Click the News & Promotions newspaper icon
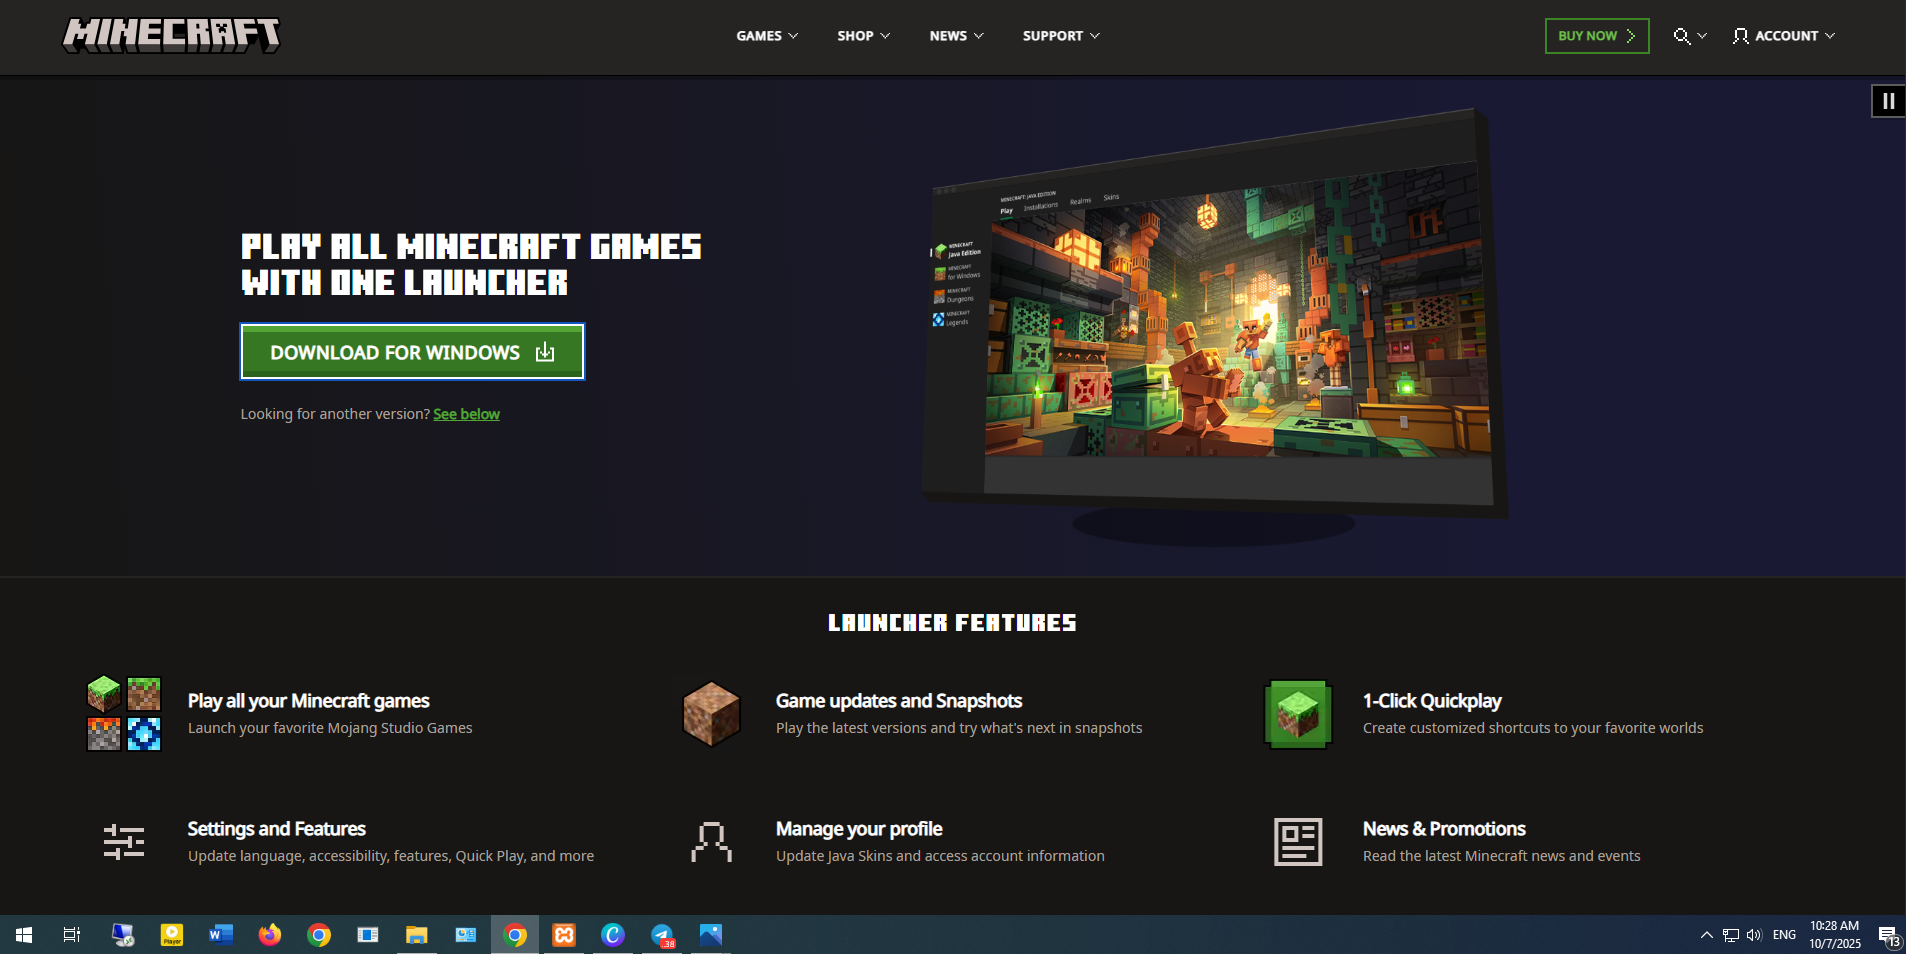1906x954 pixels. (1298, 842)
